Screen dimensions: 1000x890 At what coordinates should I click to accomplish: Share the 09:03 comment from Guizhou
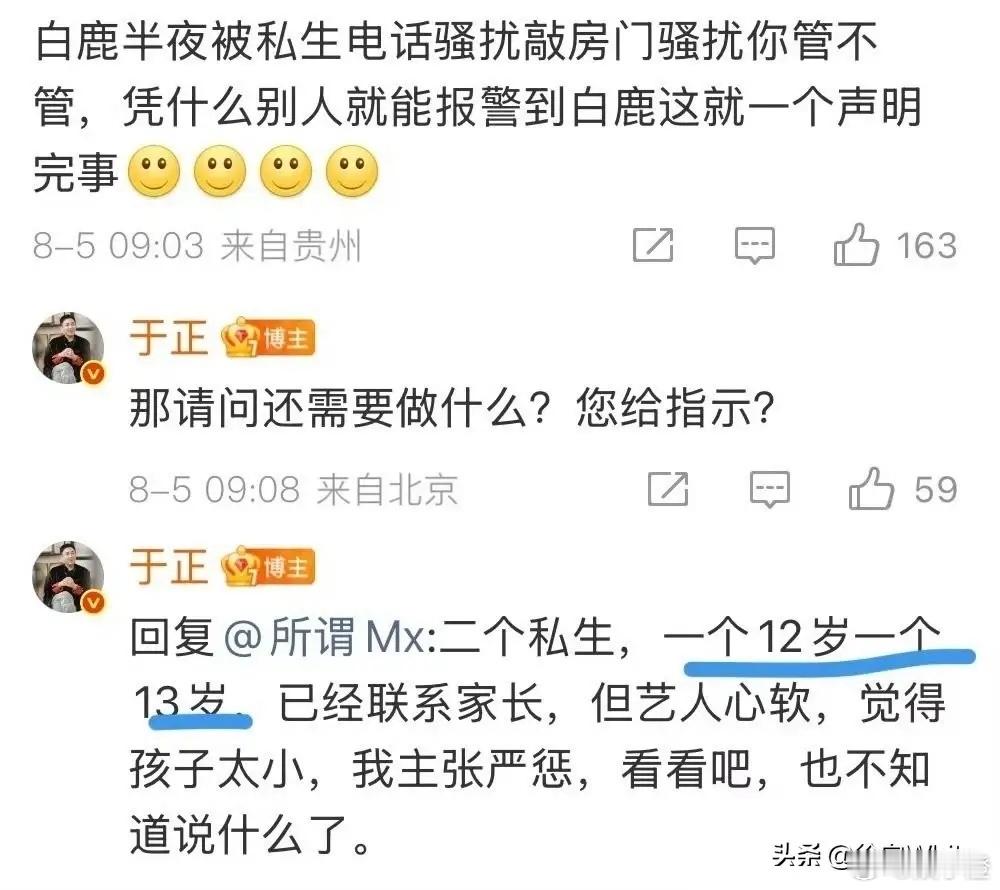point(653,245)
